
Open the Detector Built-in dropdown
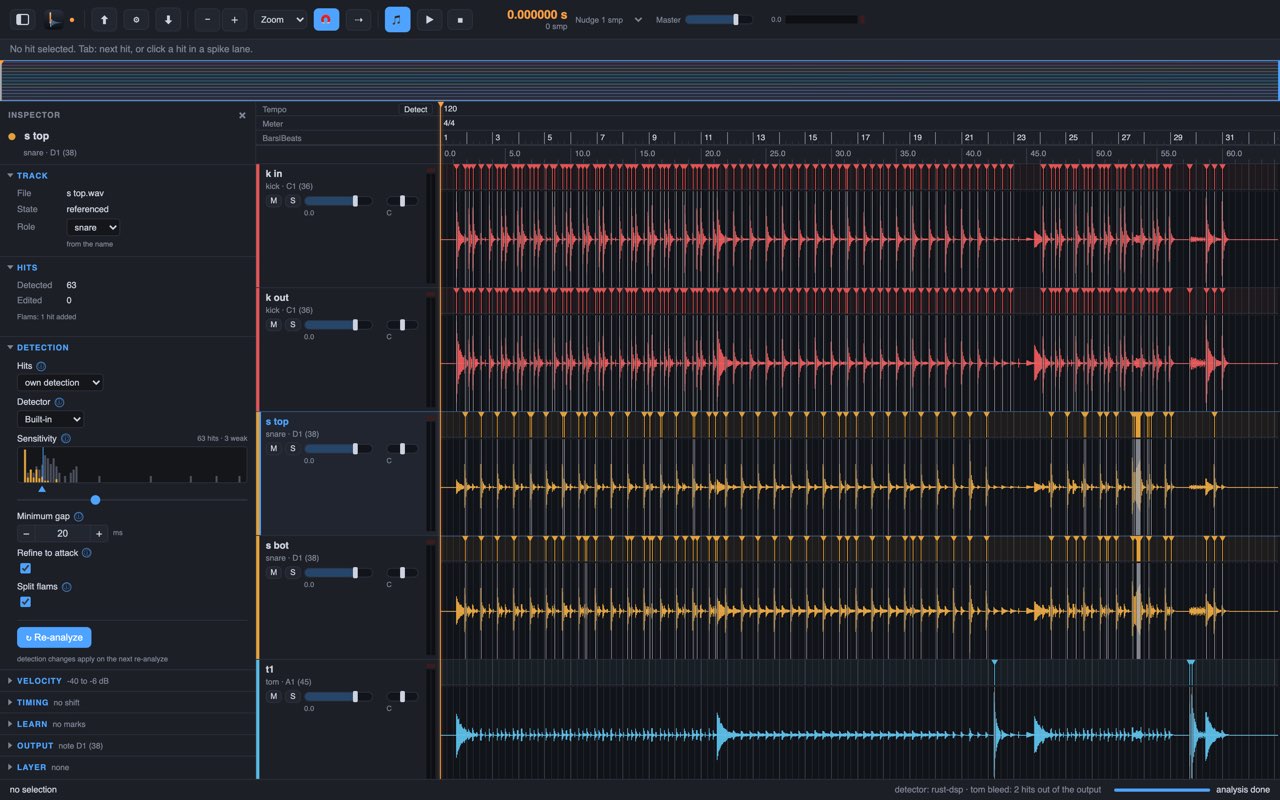pos(50,419)
